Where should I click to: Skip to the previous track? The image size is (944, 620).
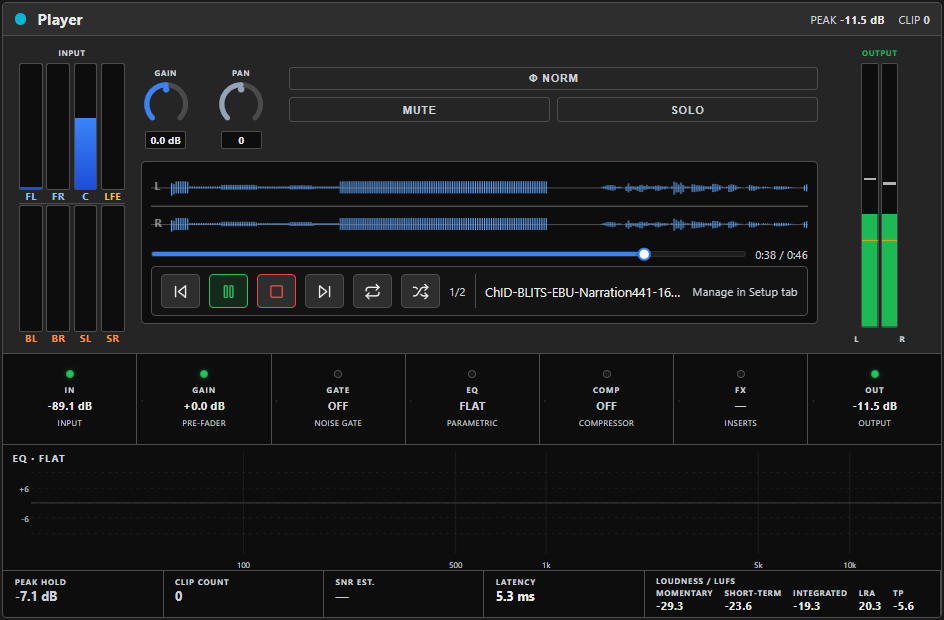tap(180, 291)
